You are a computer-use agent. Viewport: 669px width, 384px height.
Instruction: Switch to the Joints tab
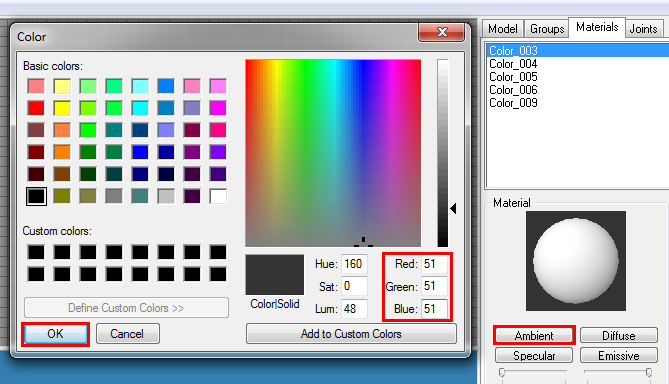click(643, 29)
